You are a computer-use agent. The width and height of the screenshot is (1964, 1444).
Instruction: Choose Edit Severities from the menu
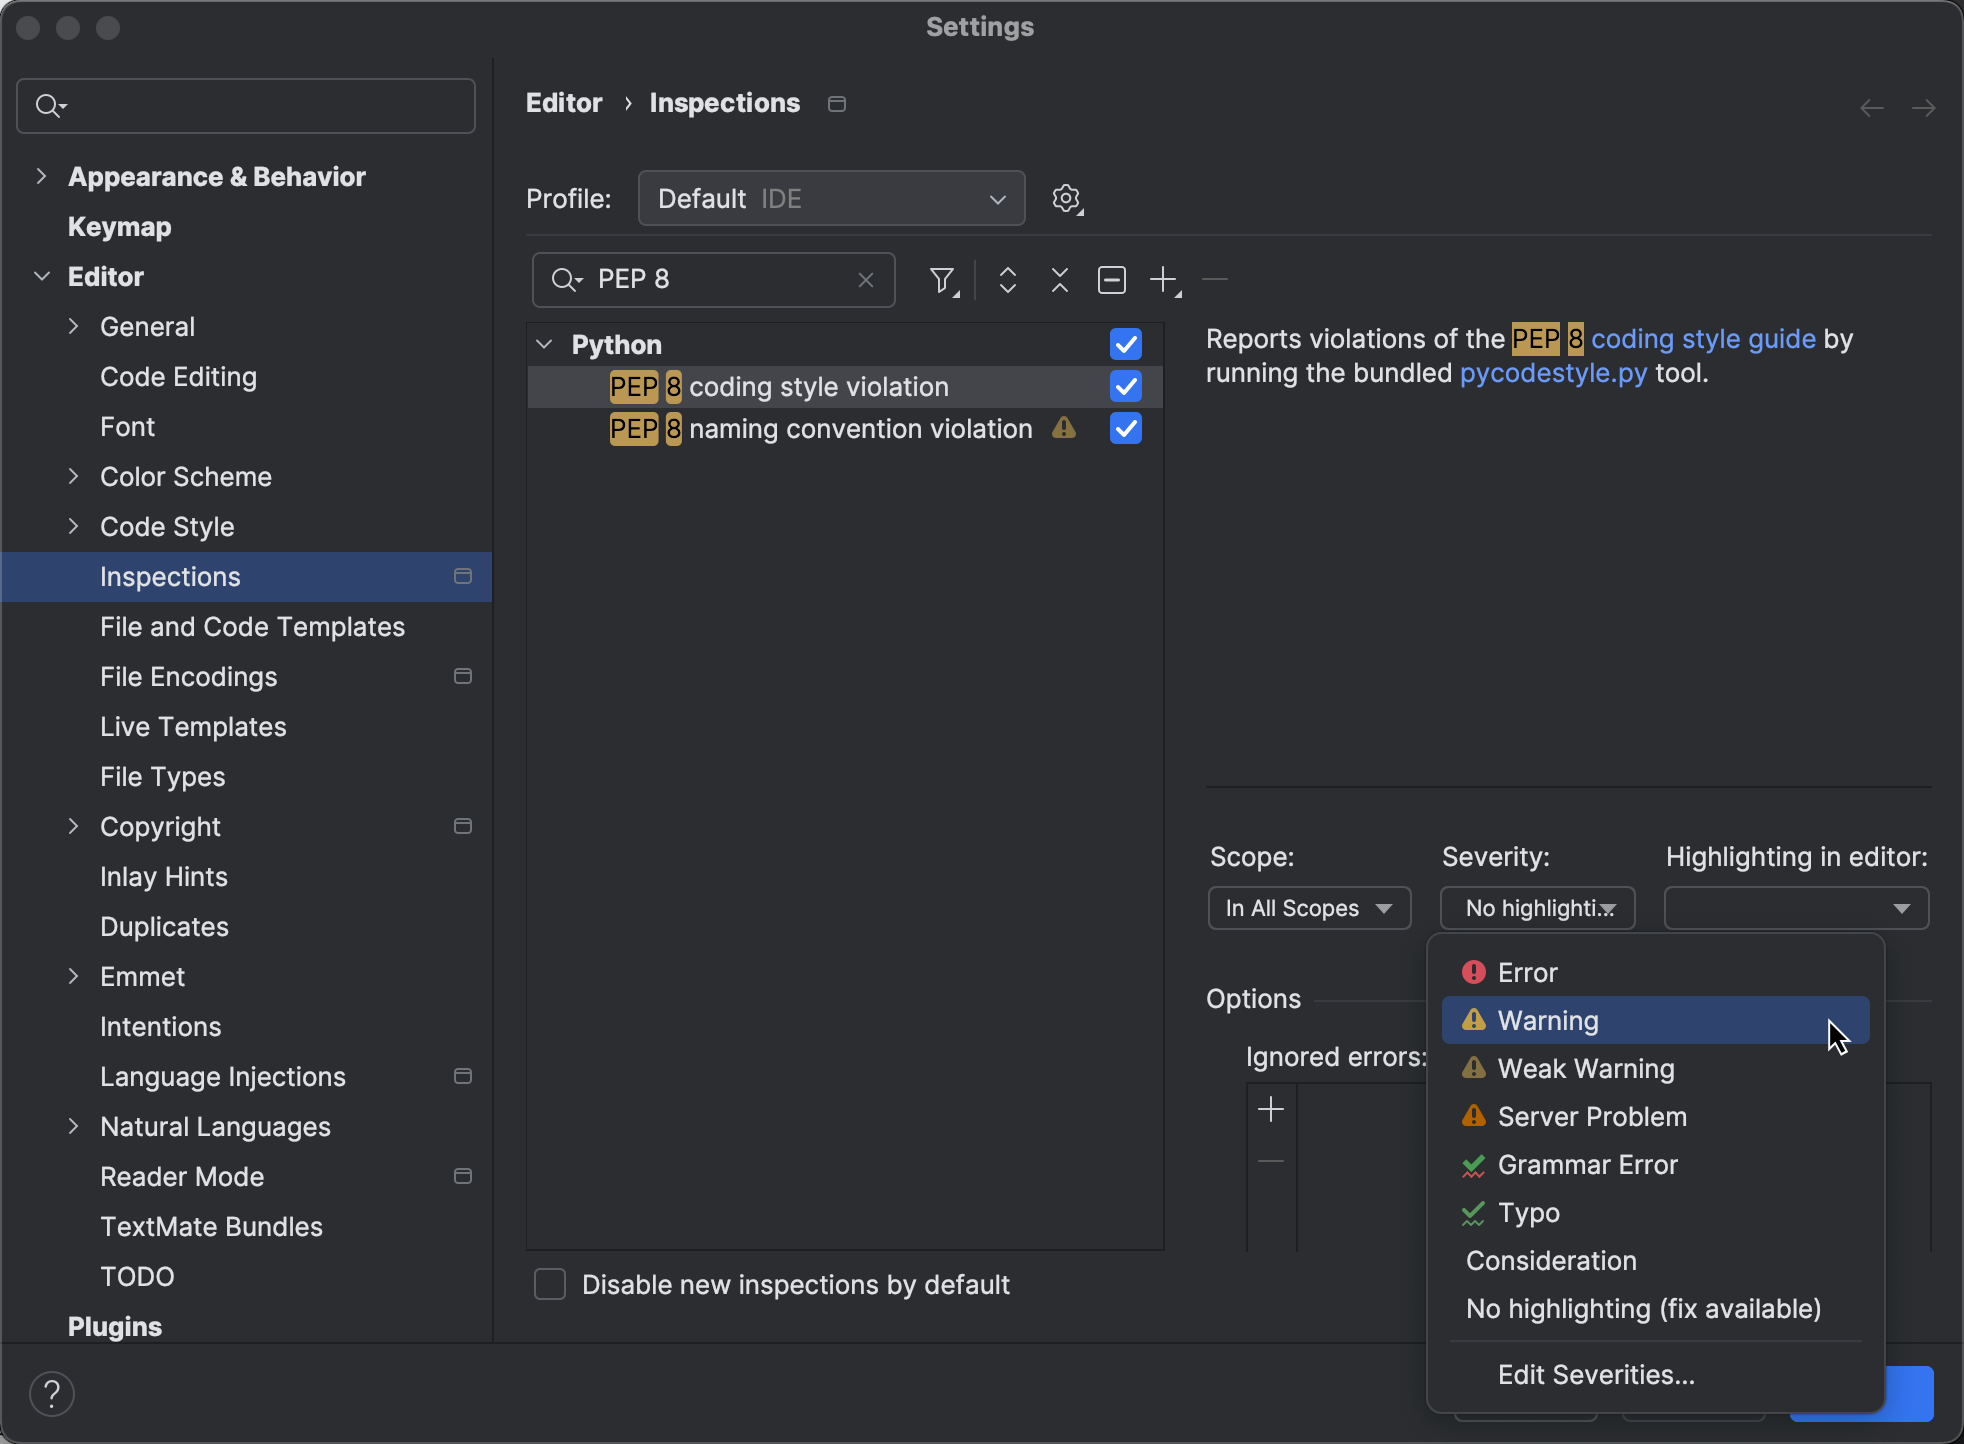(x=1594, y=1374)
